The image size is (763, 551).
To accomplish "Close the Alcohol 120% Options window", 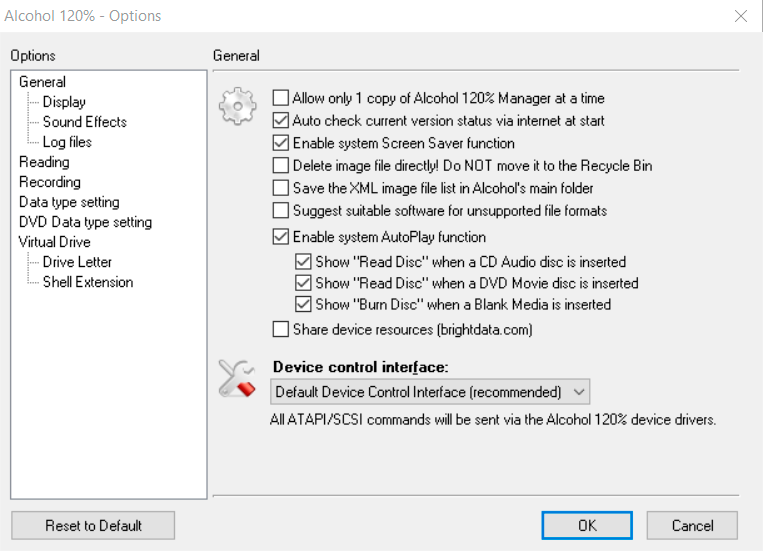I will coord(741,16).
